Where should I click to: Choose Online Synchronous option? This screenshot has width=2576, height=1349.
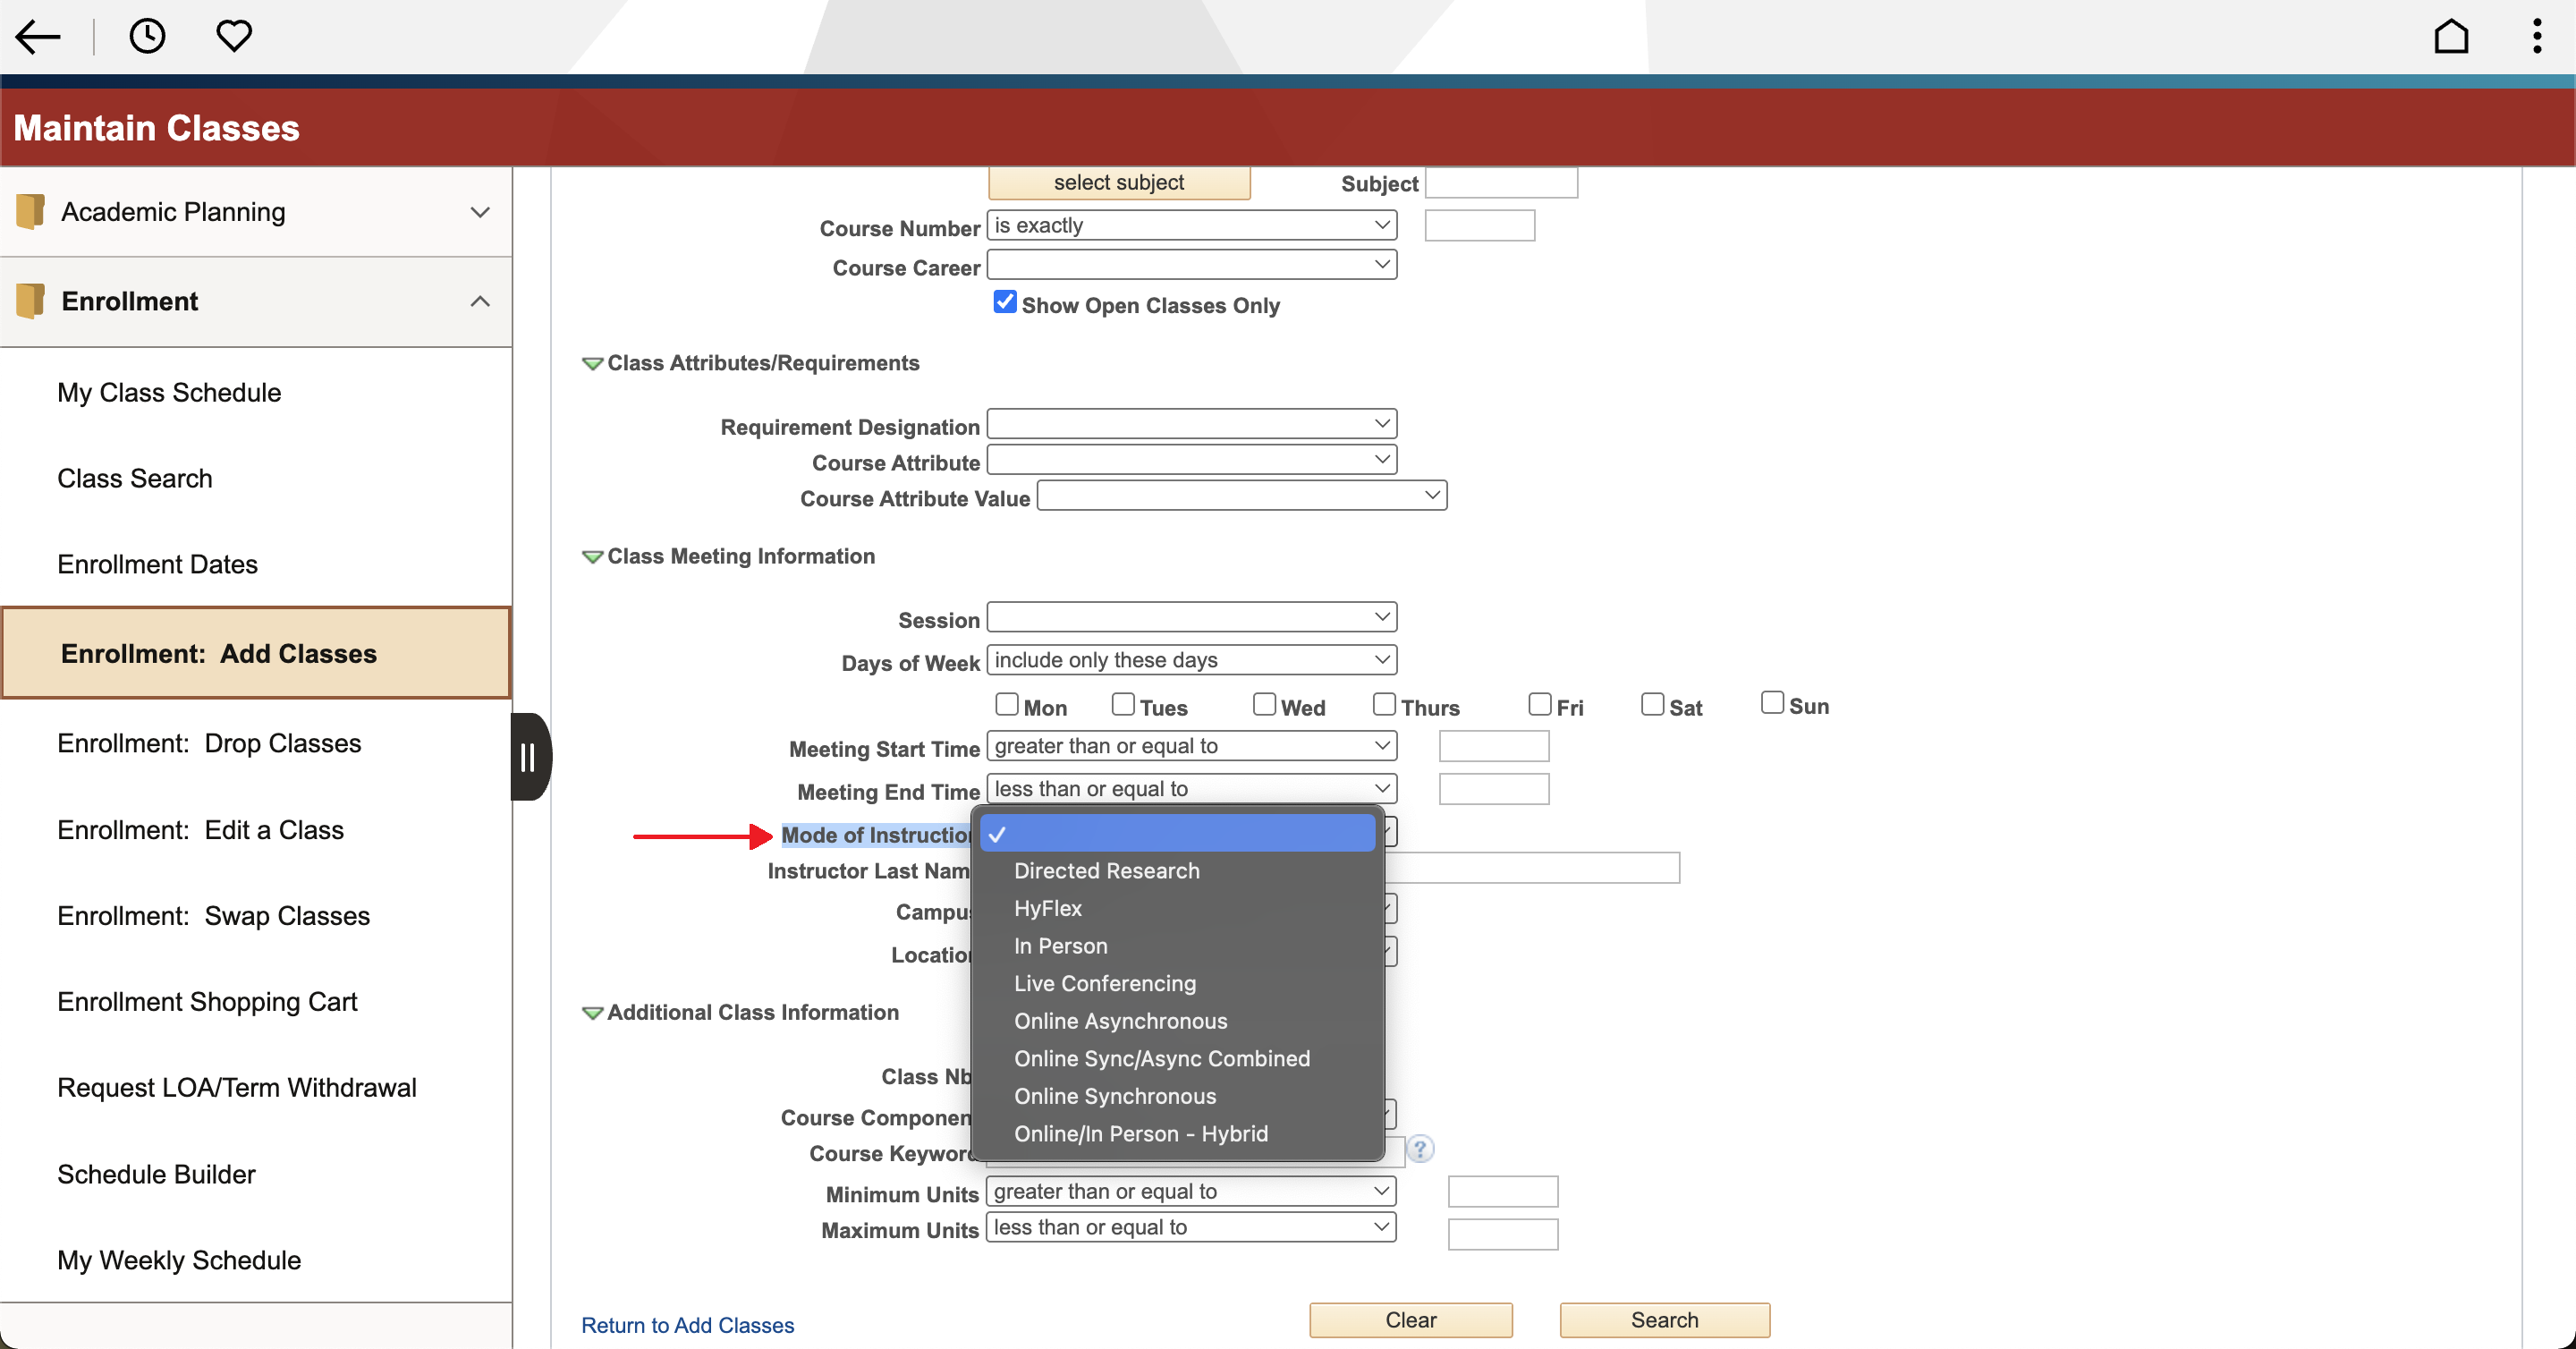click(1178, 1096)
